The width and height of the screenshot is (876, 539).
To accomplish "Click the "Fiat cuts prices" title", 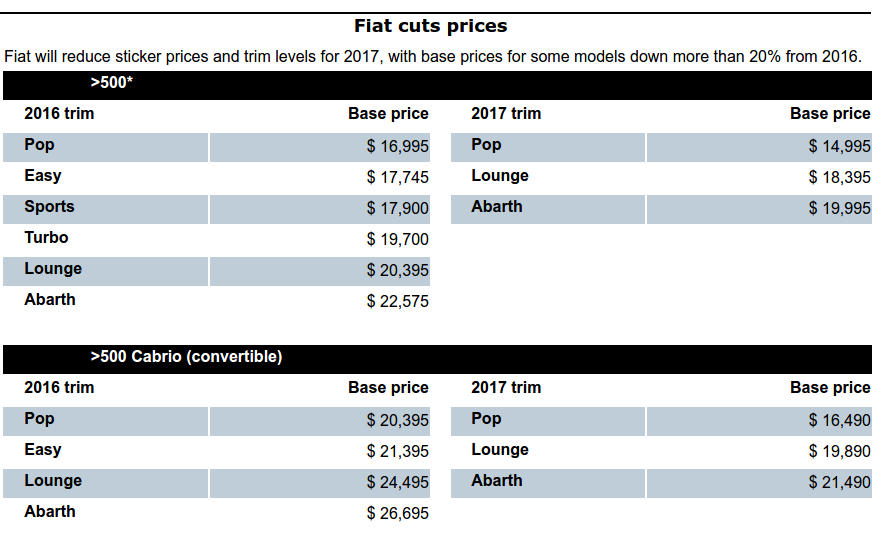I will point(430,26).
